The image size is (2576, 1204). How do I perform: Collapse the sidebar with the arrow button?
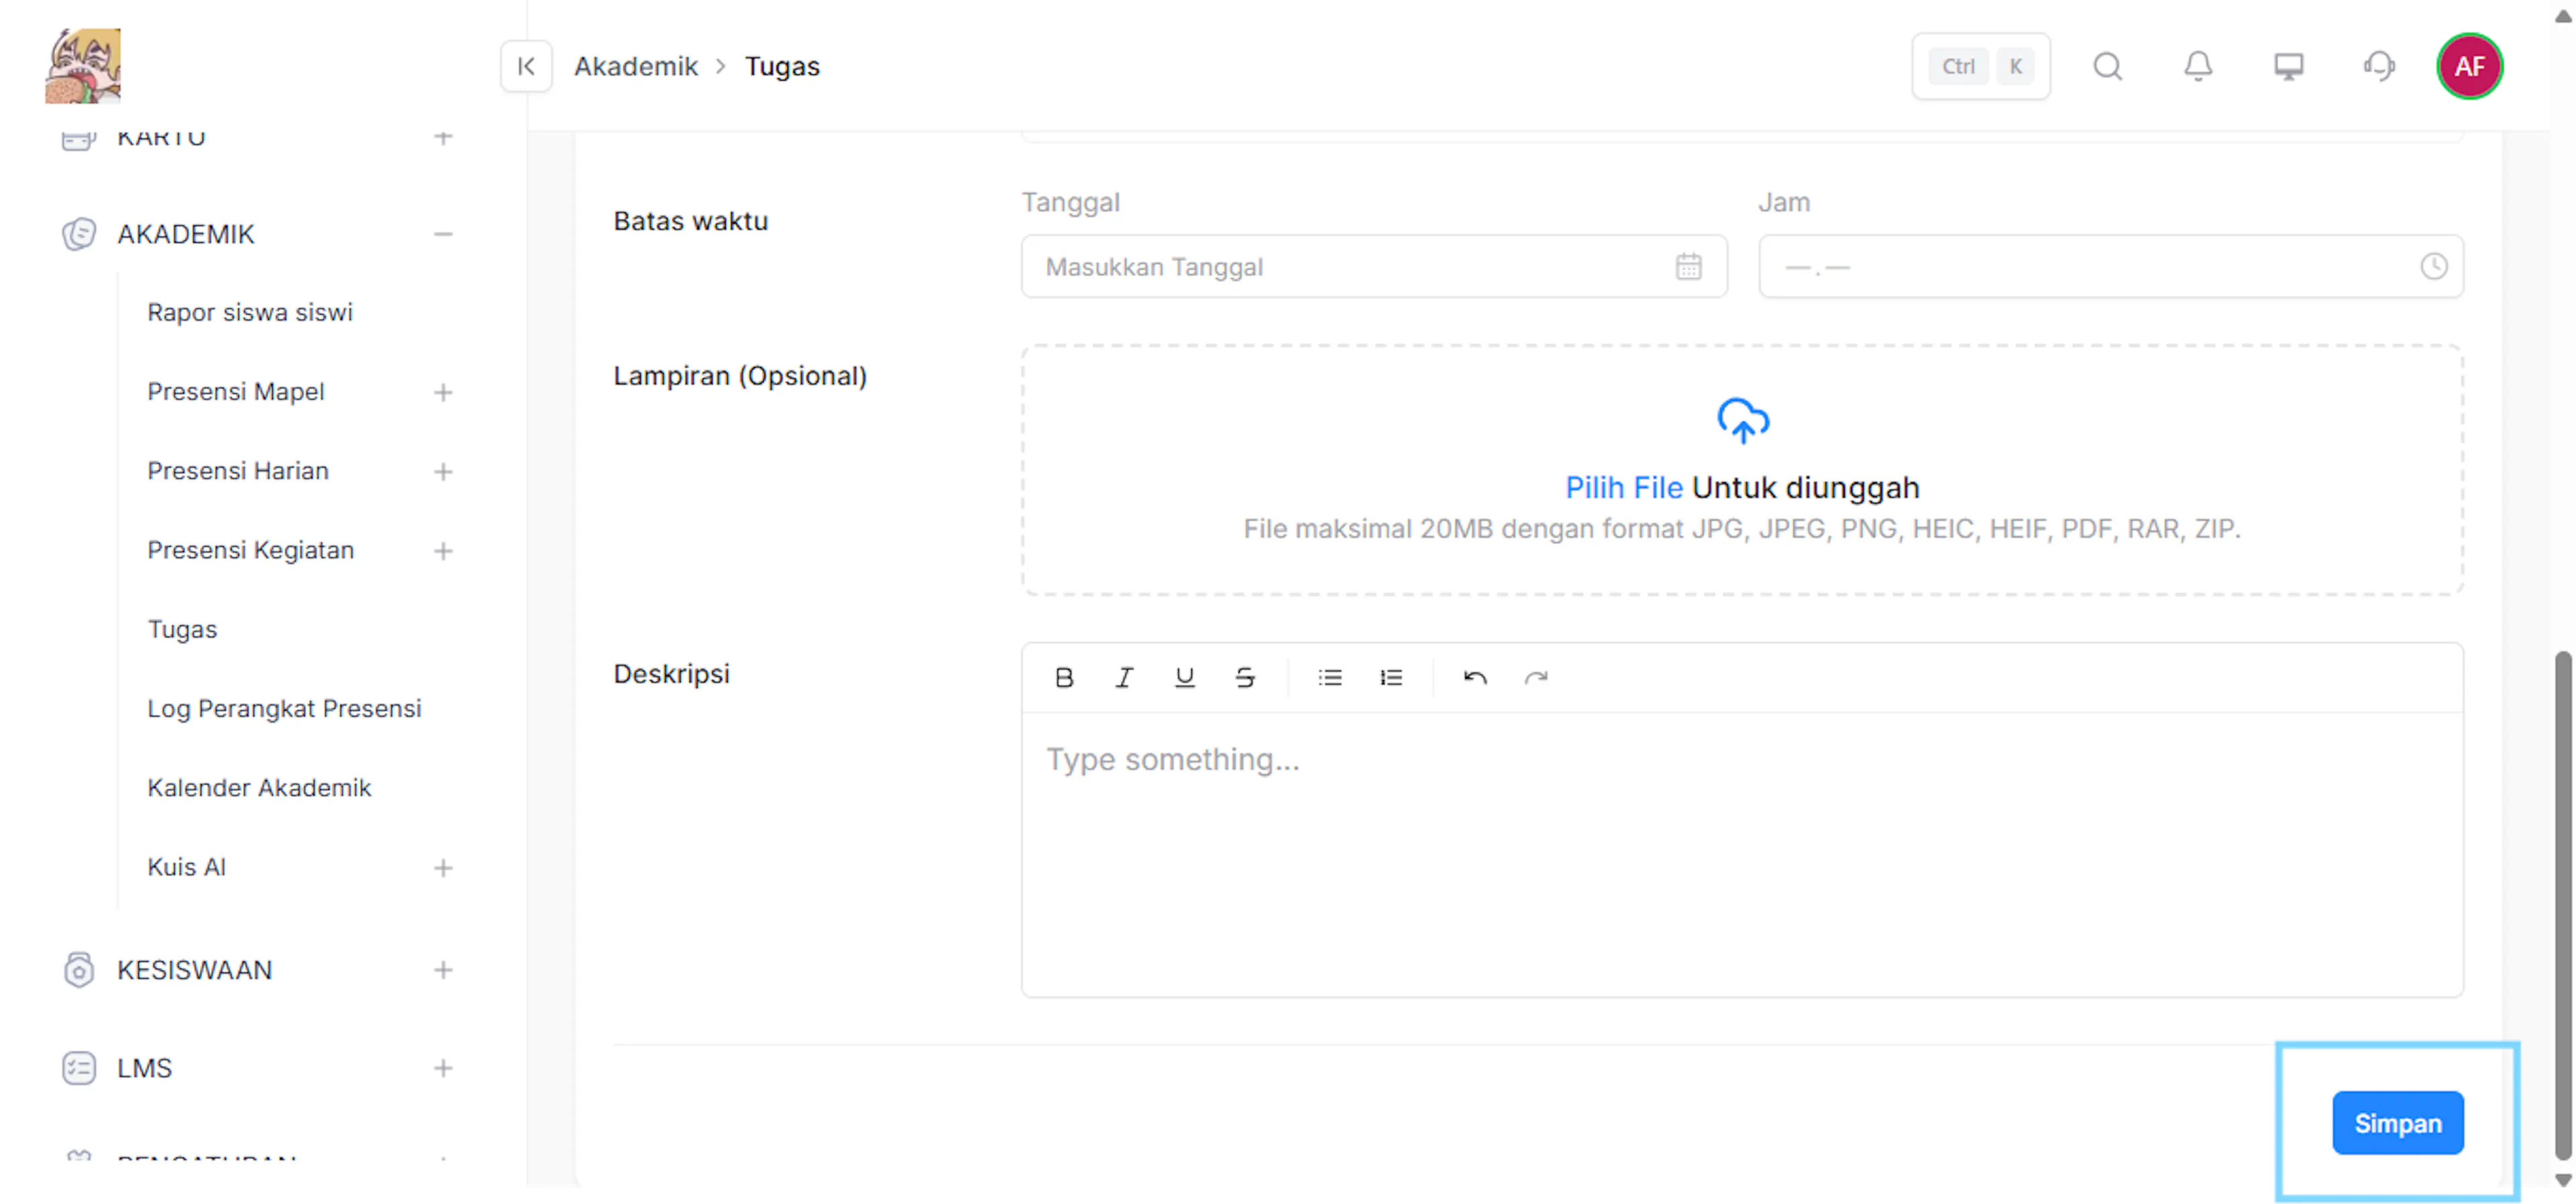point(526,66)
